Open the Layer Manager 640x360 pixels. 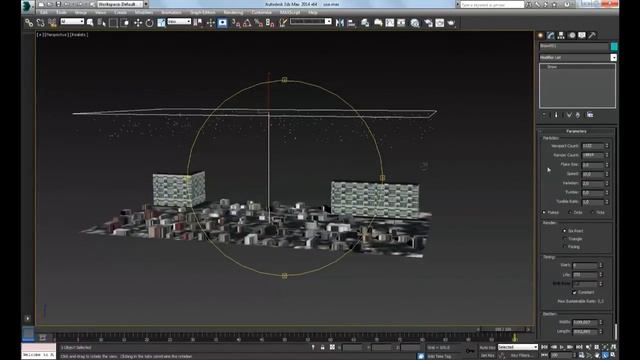coord(365,23)
